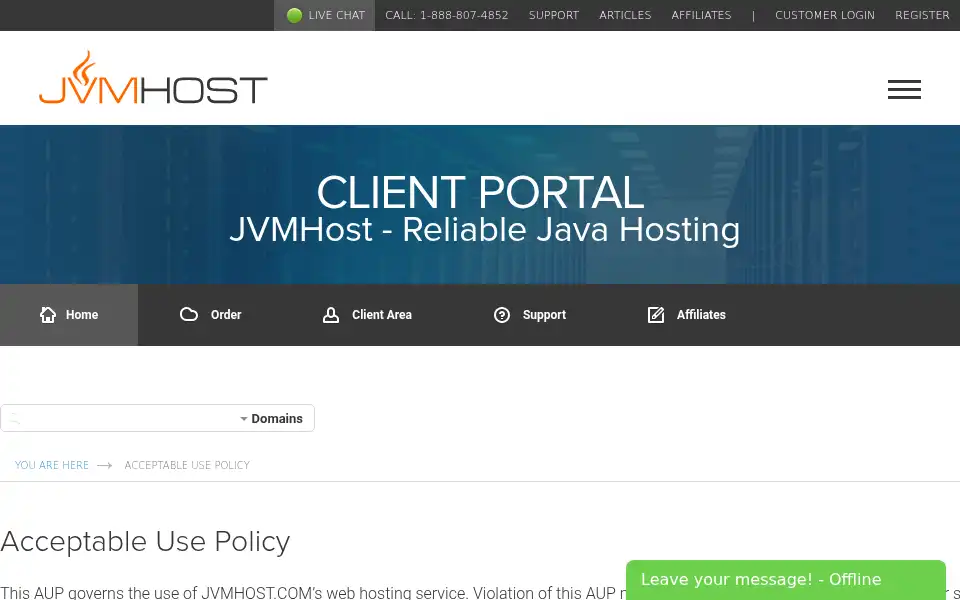This screenshot has height=600, width=960.
Task: Click the cloud icon beside Order
Action: tap(189, 315)
